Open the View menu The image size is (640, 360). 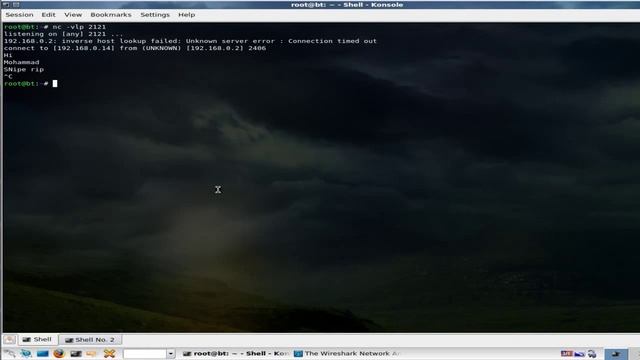(x=73, y=15)
